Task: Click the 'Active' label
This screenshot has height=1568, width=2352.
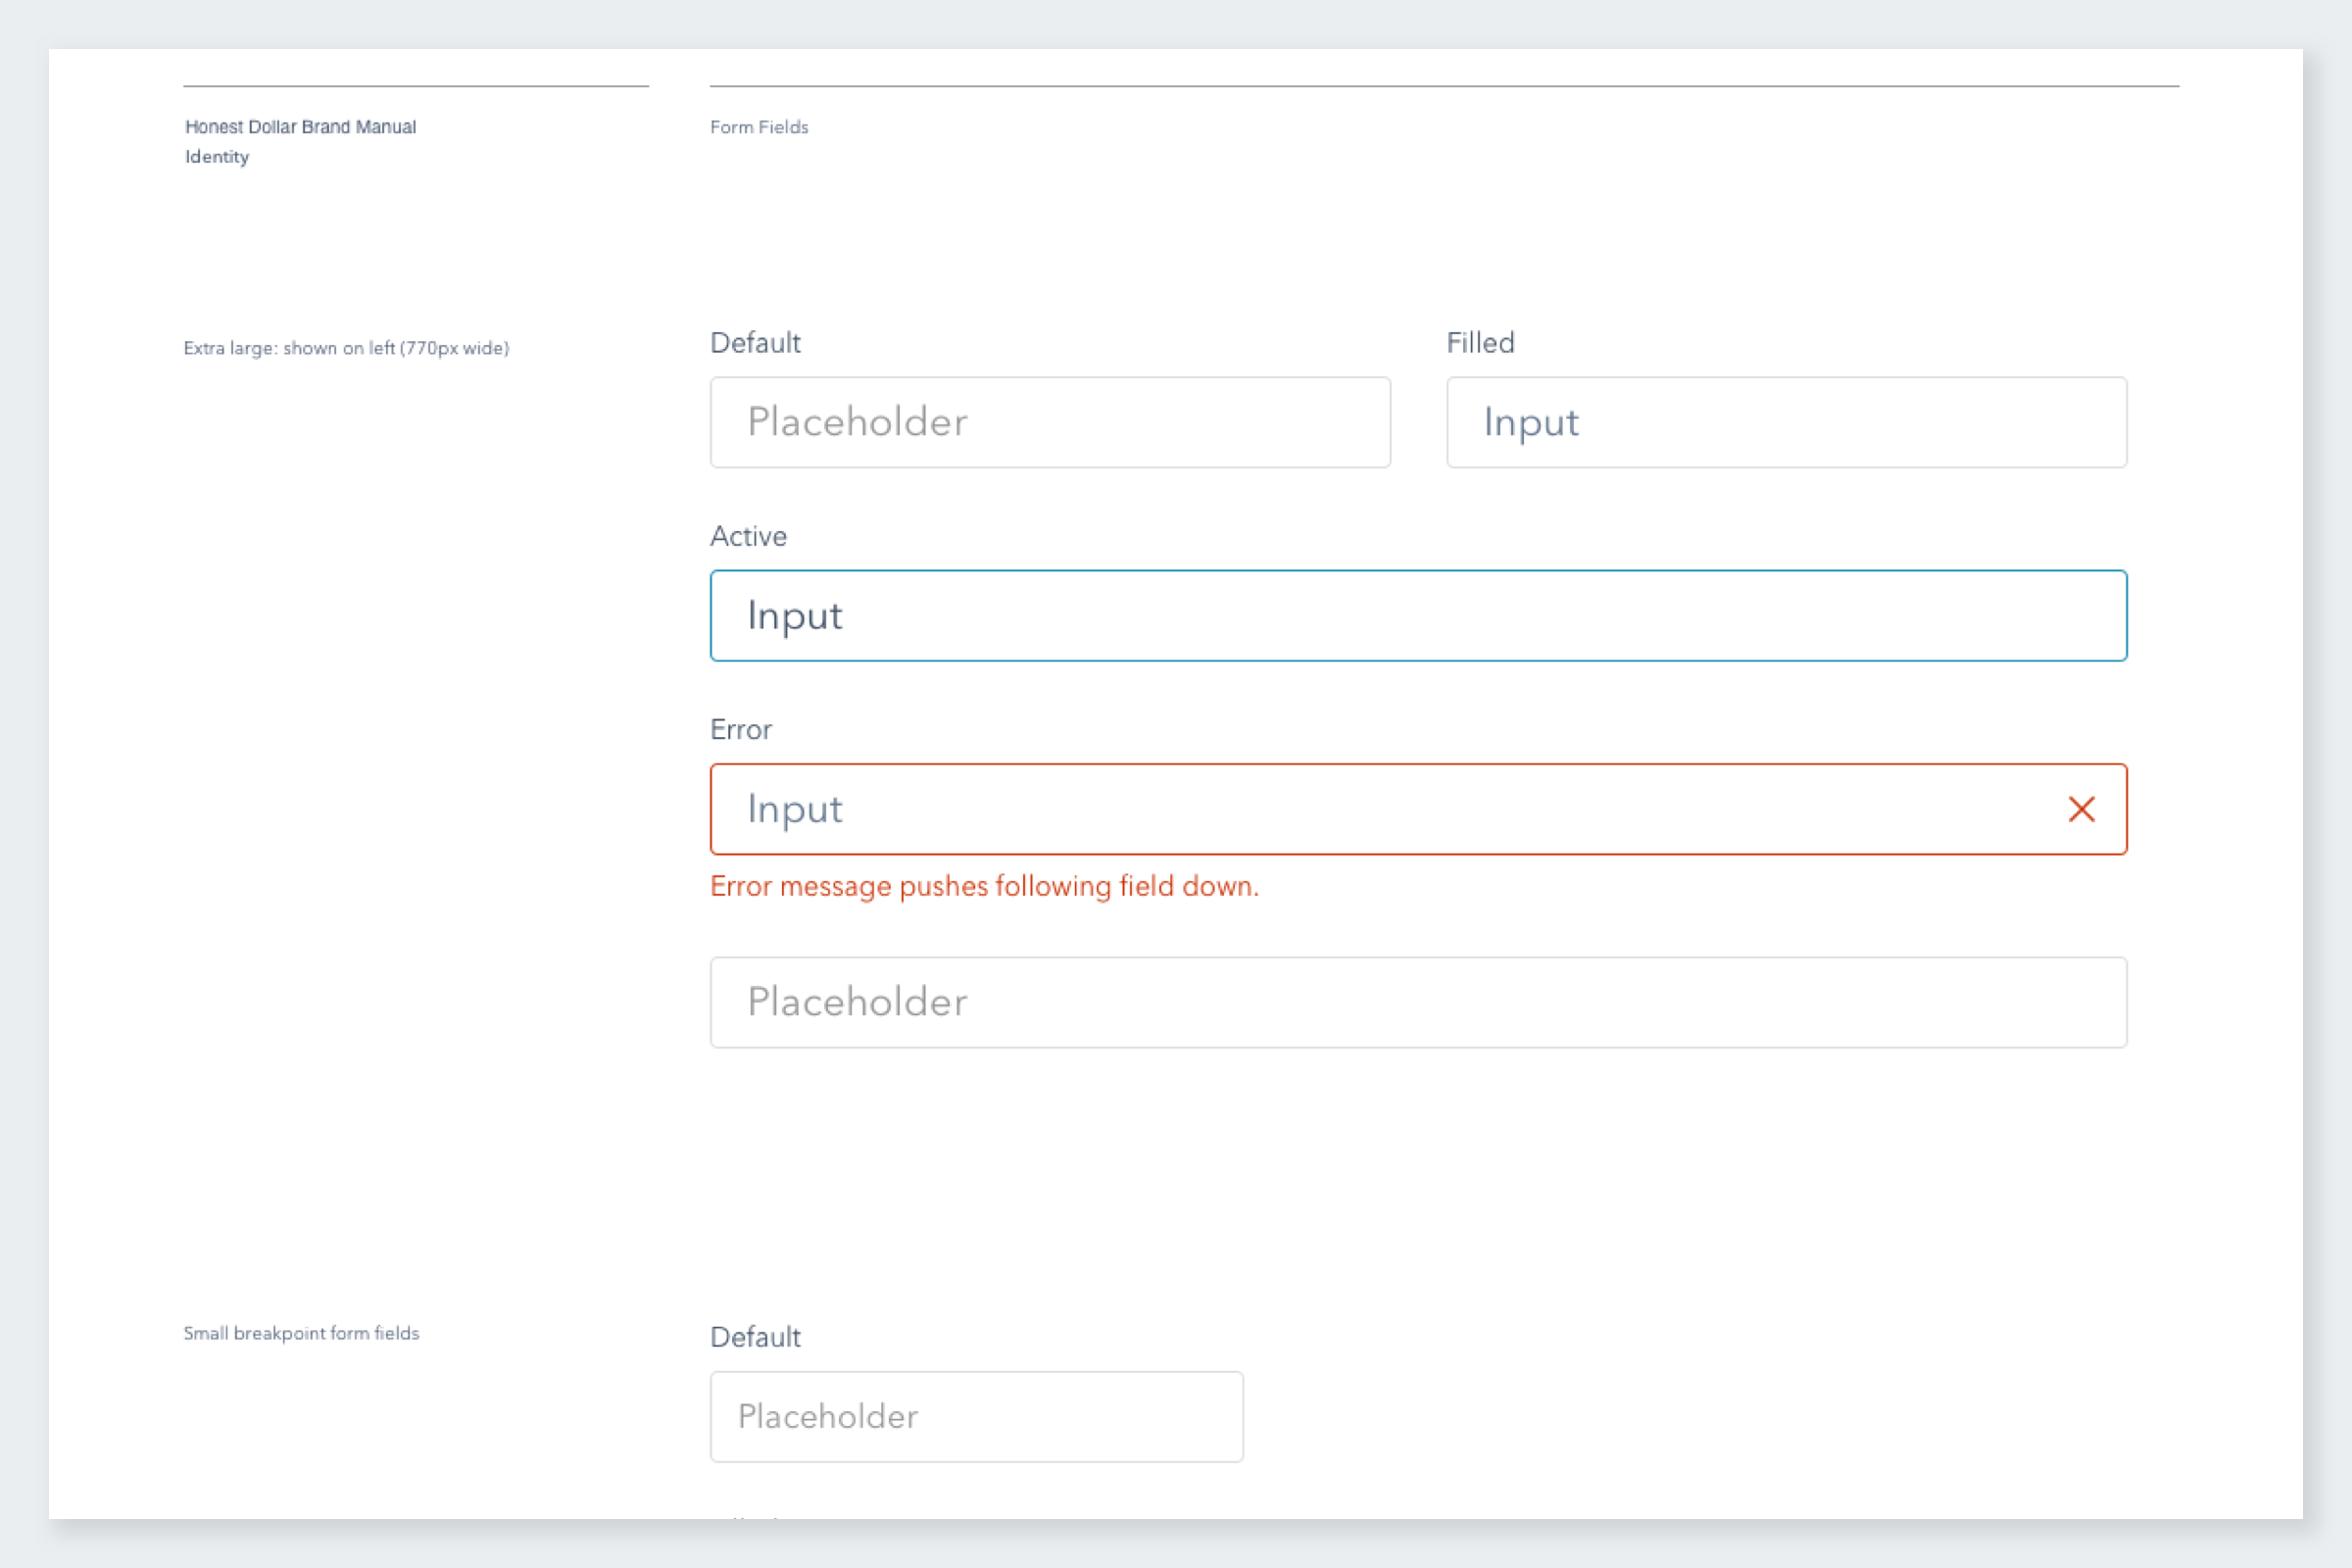Action: [x=748, y=537]
